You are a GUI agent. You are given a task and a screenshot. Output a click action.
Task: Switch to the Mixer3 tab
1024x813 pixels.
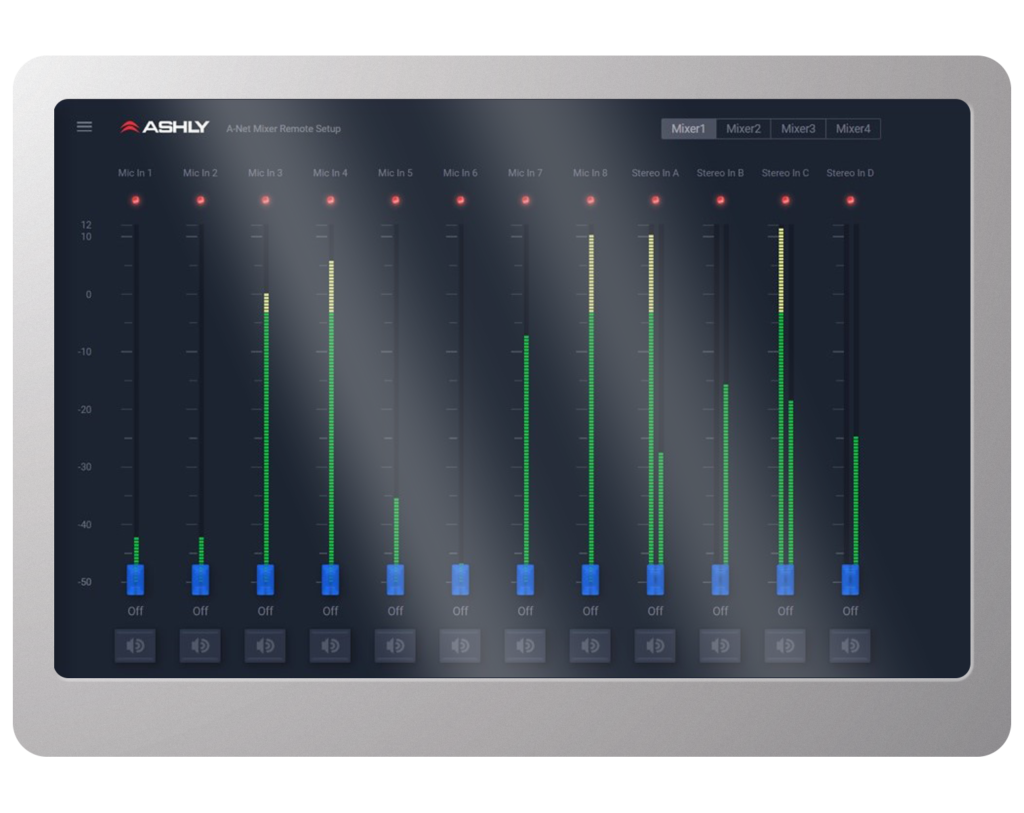pyautogui.click(x=798, y=129)
